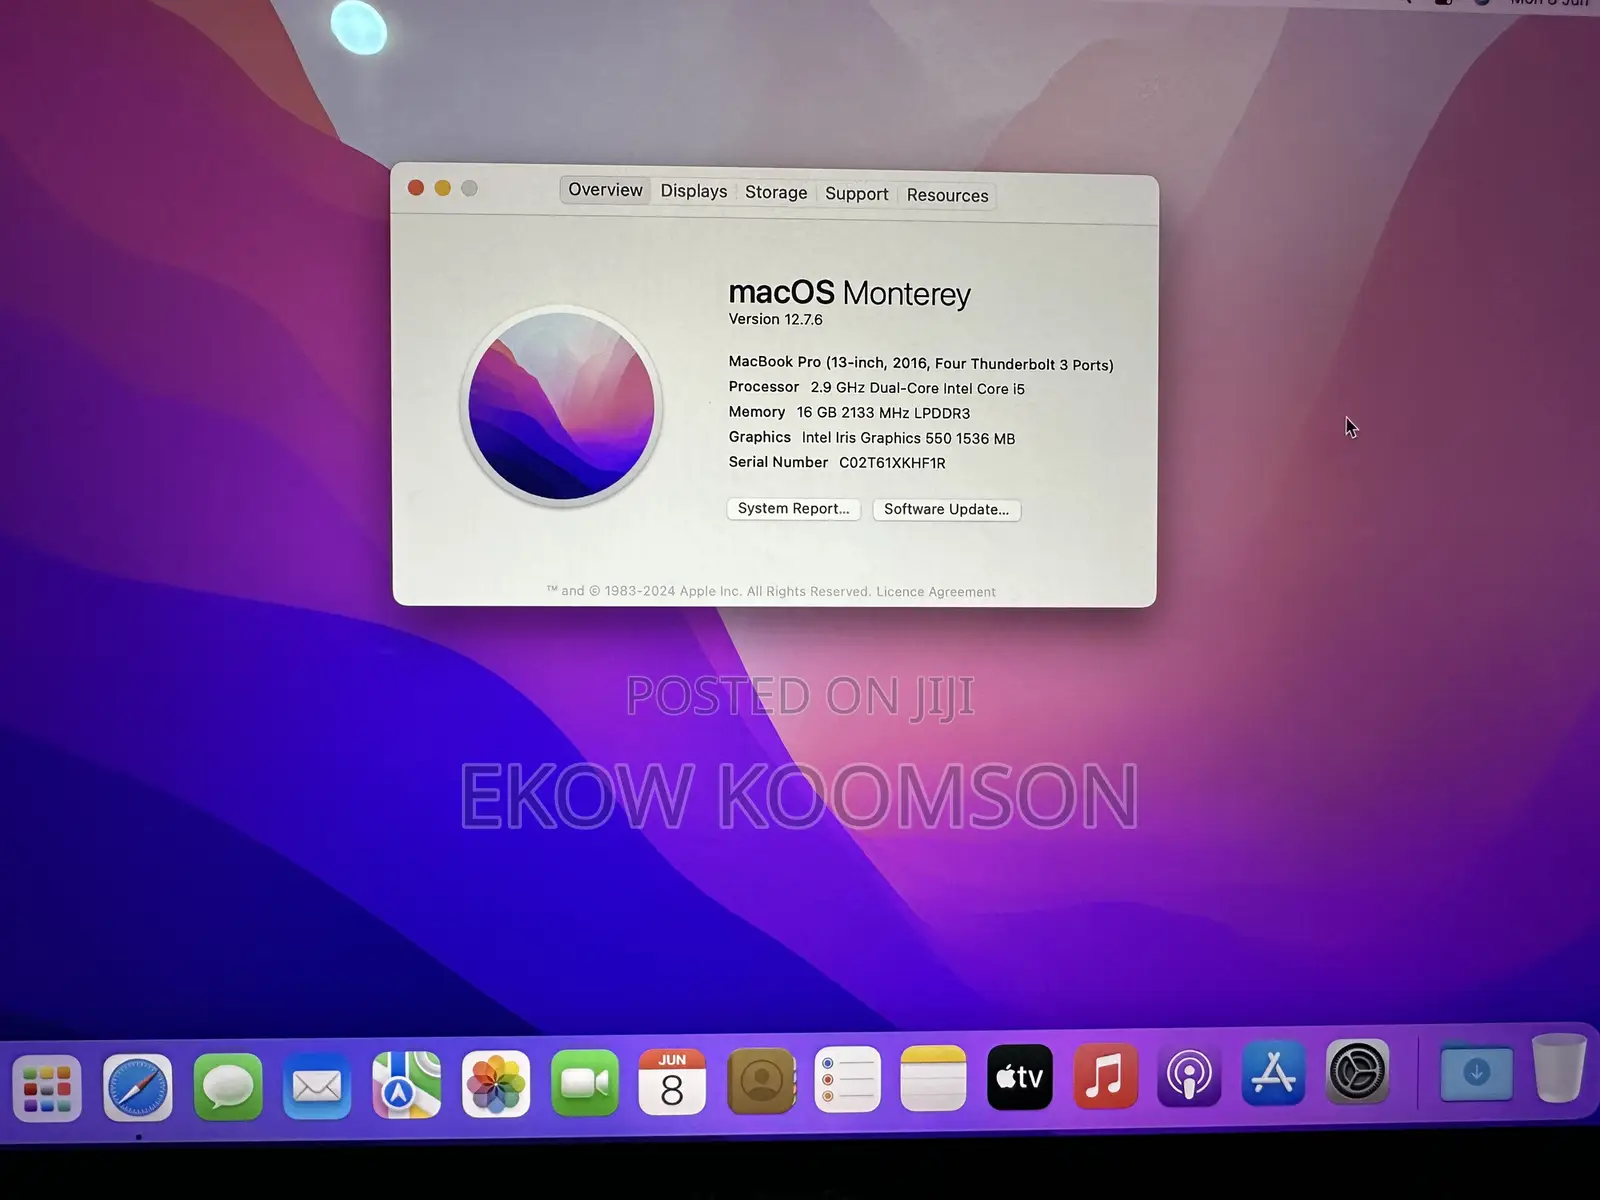Image resolution: width=1600 pixels, height=1200 pixels.
Task: Click '2.9 GHz Dual-Core Intel Core i5'
Action: click(917, 388)
